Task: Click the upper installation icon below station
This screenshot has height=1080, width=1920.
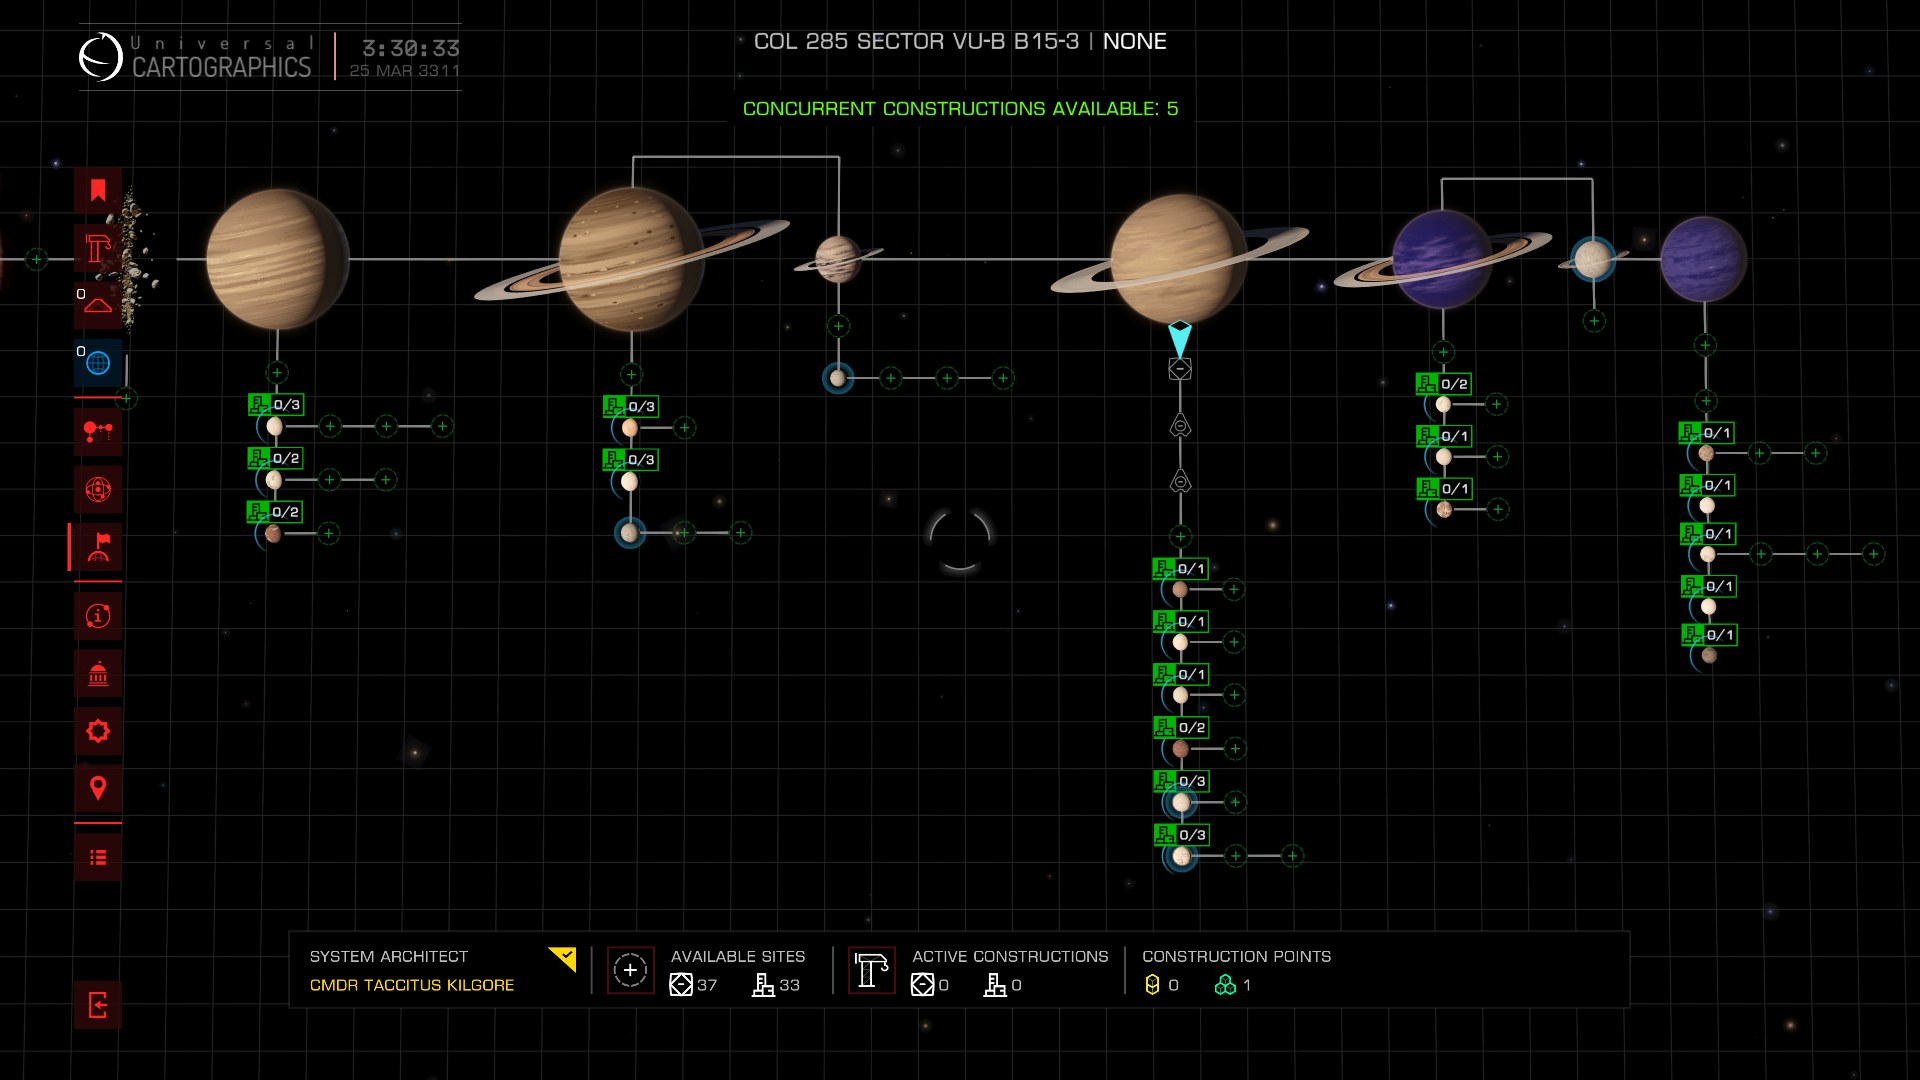Action: (x=1180, y=426)
